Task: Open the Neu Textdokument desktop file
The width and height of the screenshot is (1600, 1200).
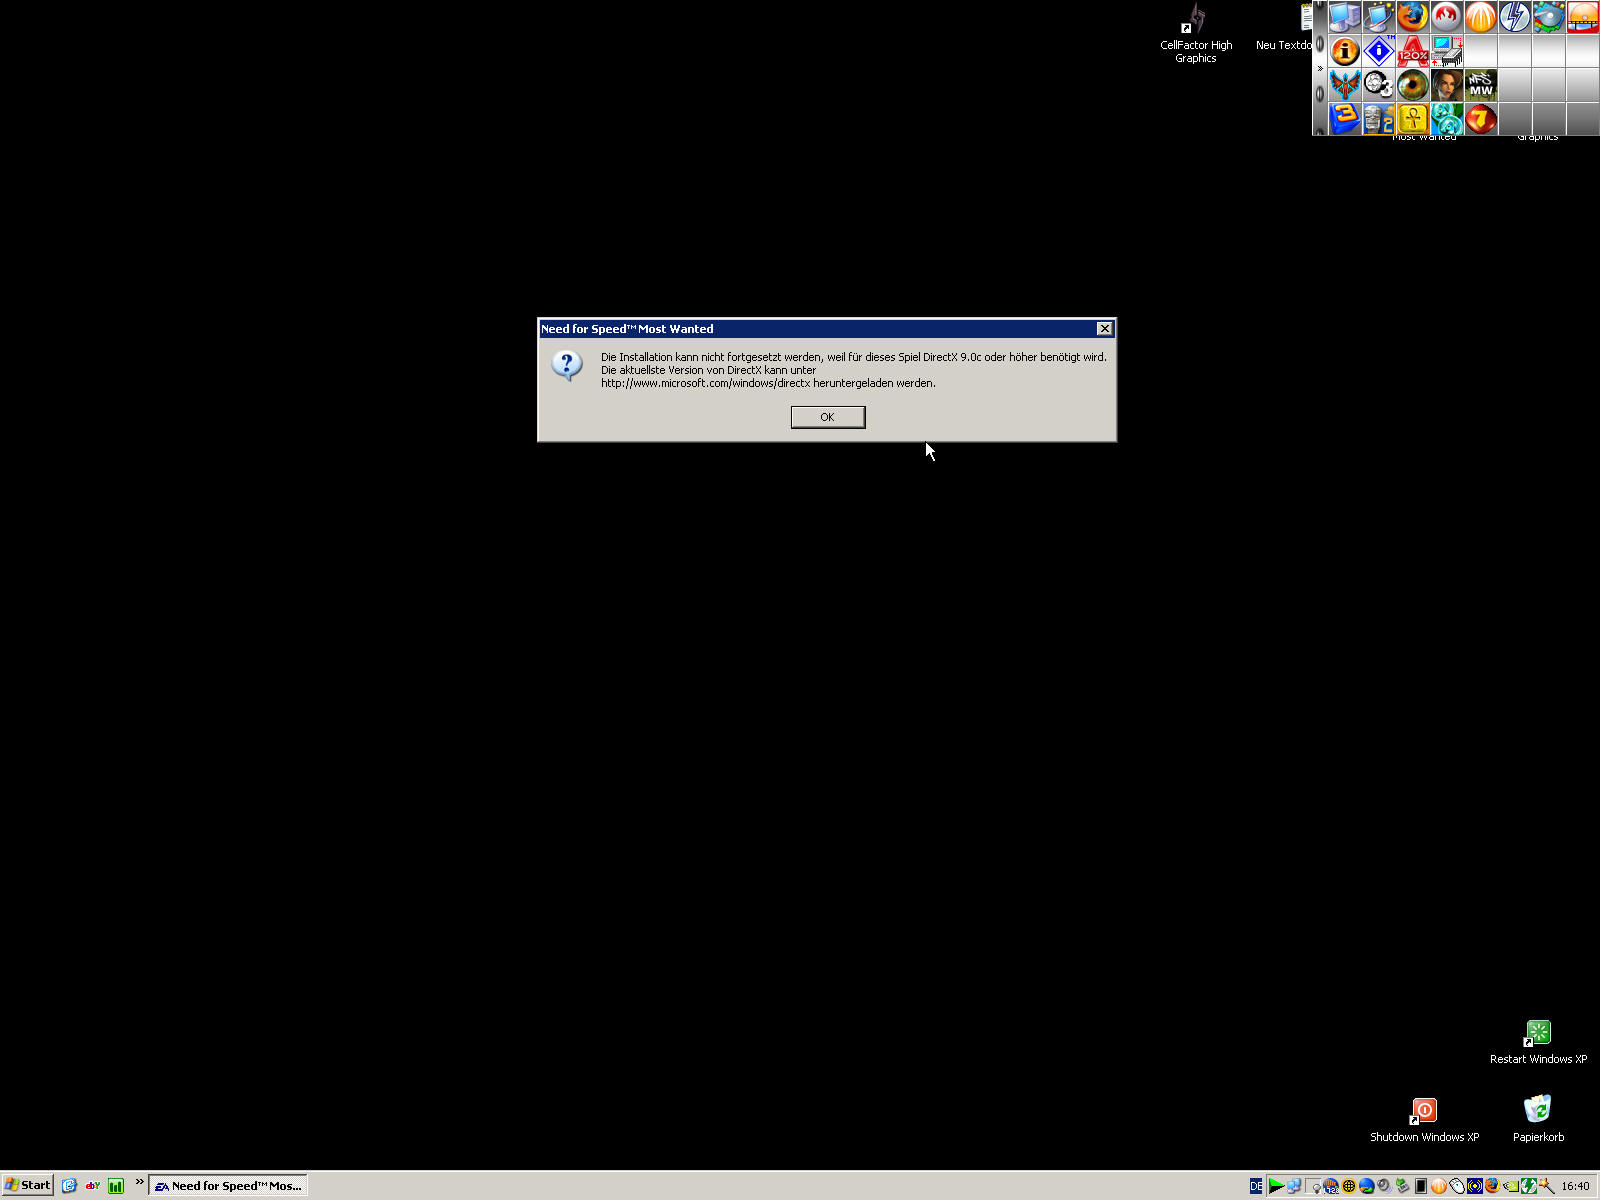Action: pyautogui.click(x=1285, y=30)
